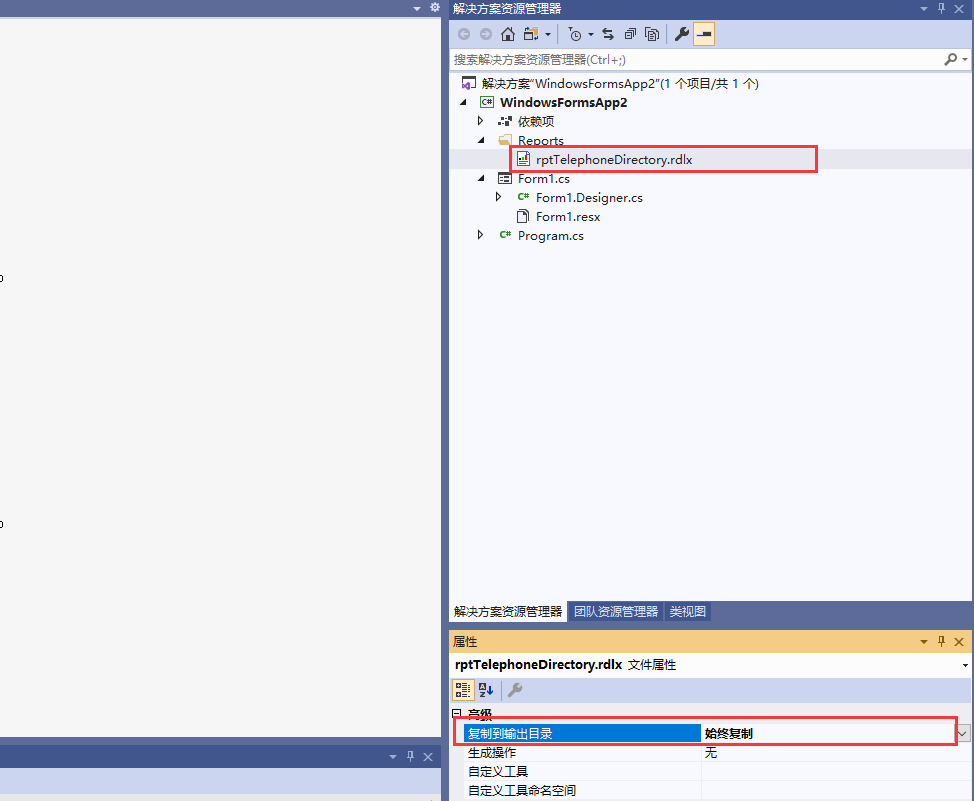Select Form1.cs in the tree
Image resolution: width=974 pixels, height=801 pixels.
(x=544, y=179)
